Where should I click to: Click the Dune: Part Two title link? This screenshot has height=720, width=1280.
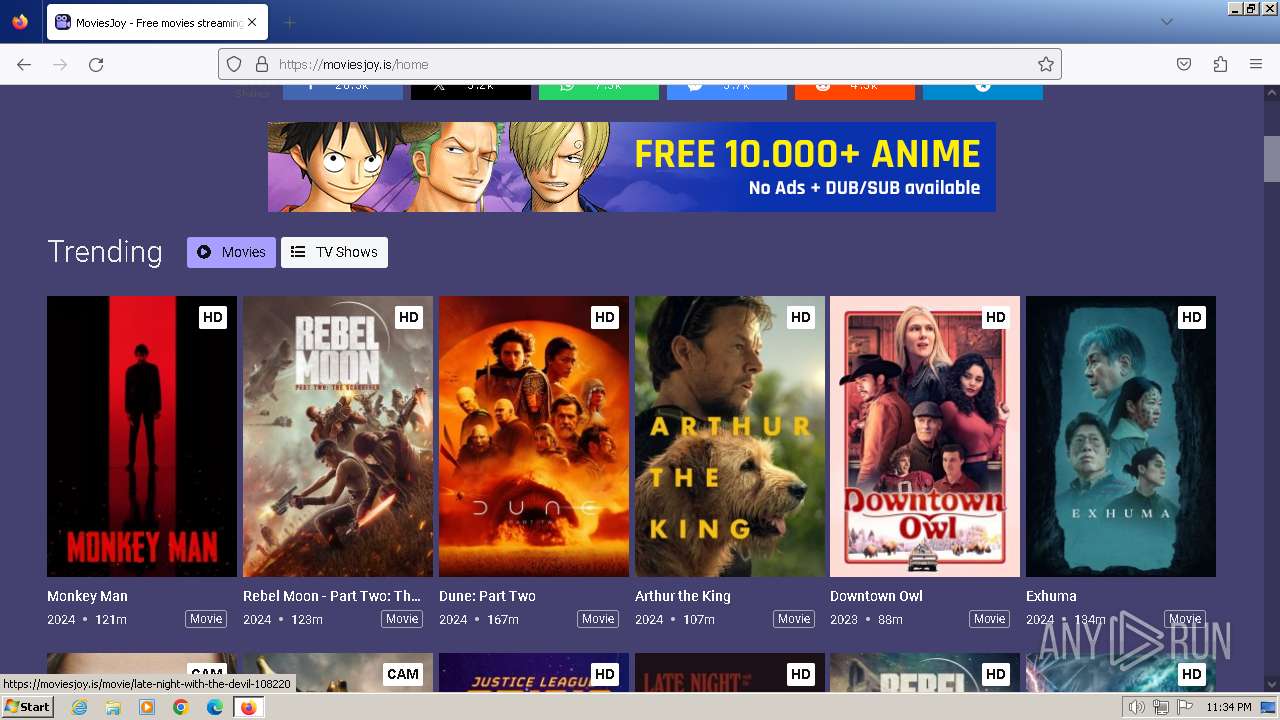pyautogui.click(x=487, y=596)
